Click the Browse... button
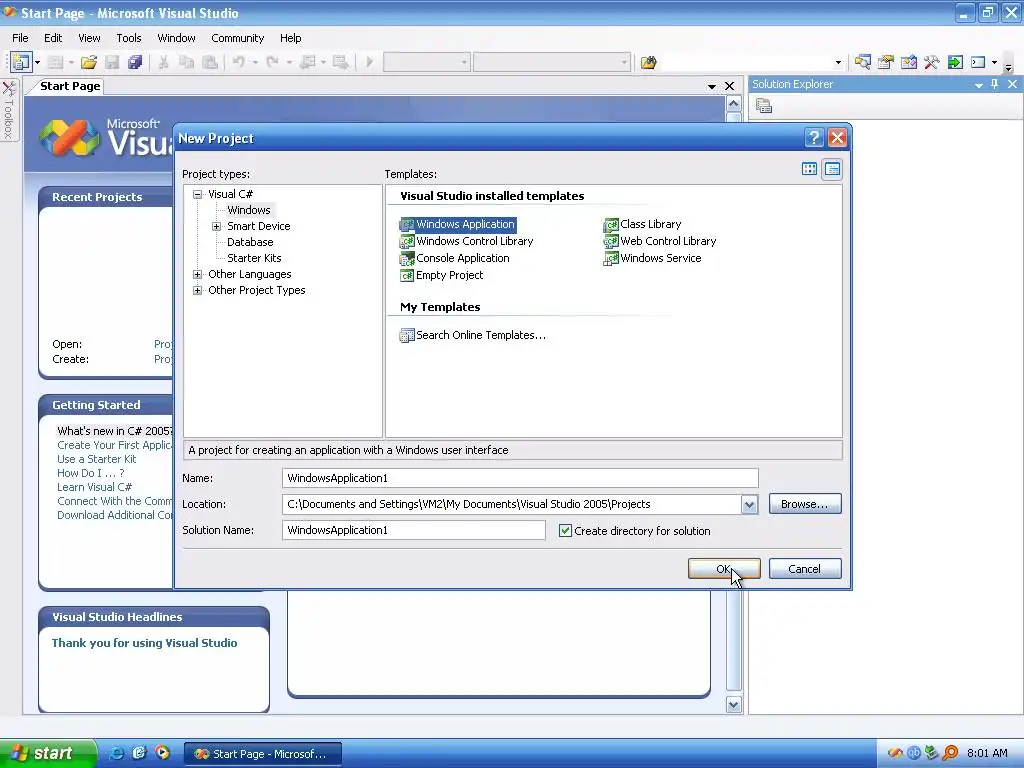This screenshot has width=1024, height=768. (x=805, y=504)
